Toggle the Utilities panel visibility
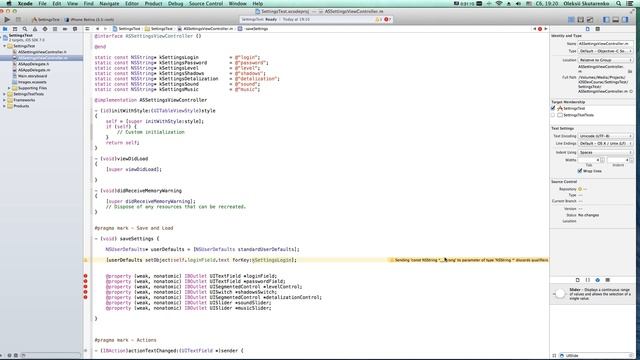The width and height of the screenshot is (640, 360). pyautogui.click(x=625, y=20)
